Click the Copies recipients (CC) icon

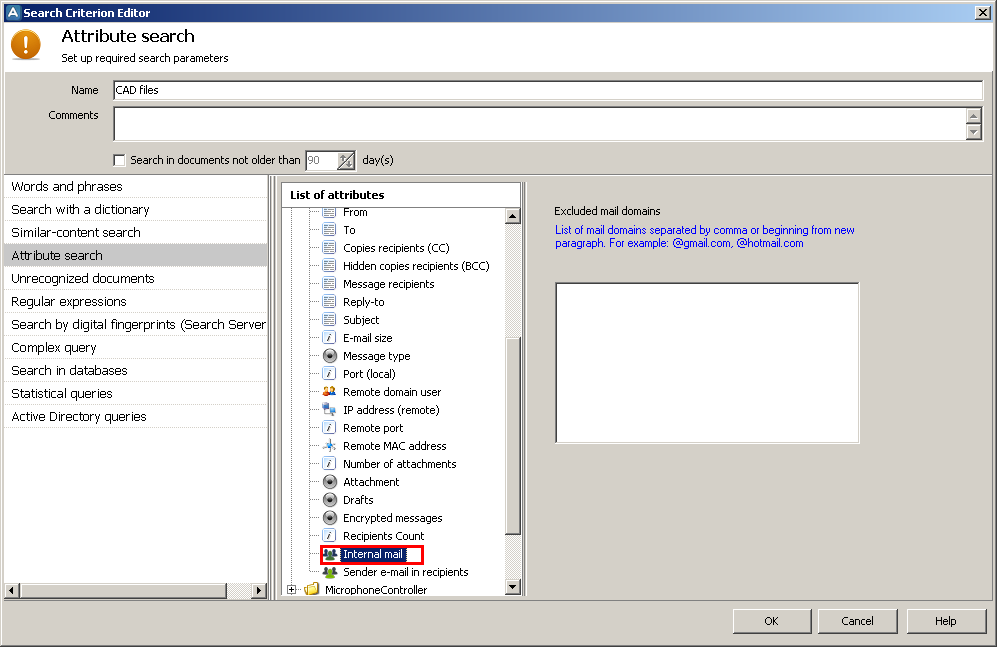[329, 248]
